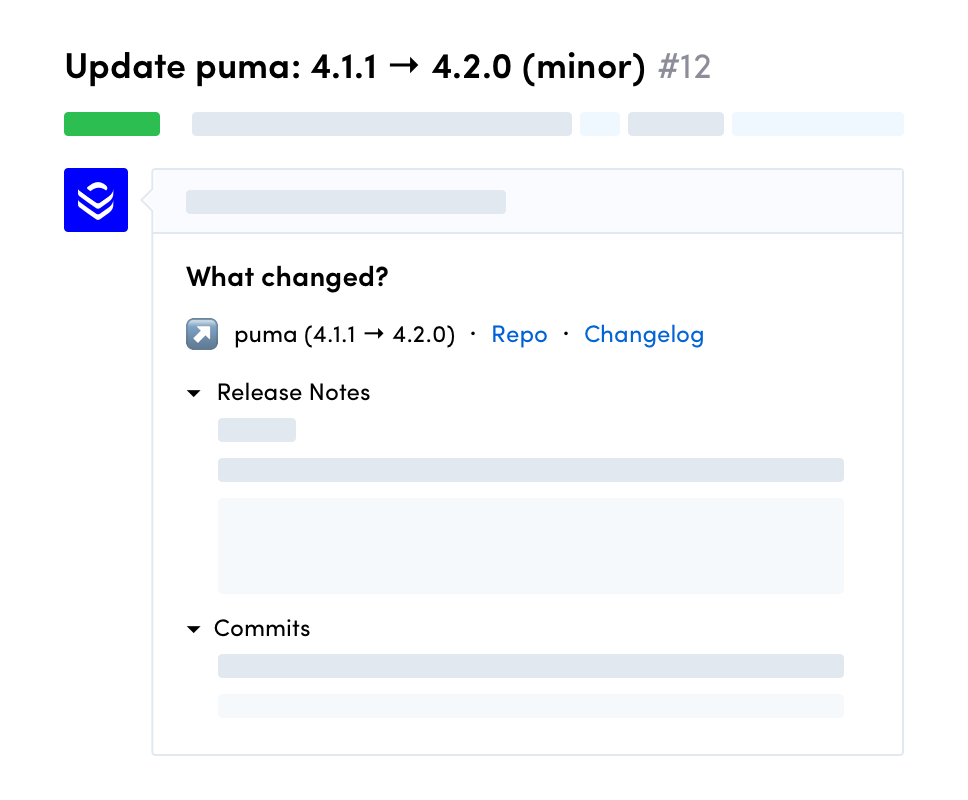Click the long gray bar beside green badge
This screenshot has width=968, height=800.
pyautogui.click(x=381, y=124)
